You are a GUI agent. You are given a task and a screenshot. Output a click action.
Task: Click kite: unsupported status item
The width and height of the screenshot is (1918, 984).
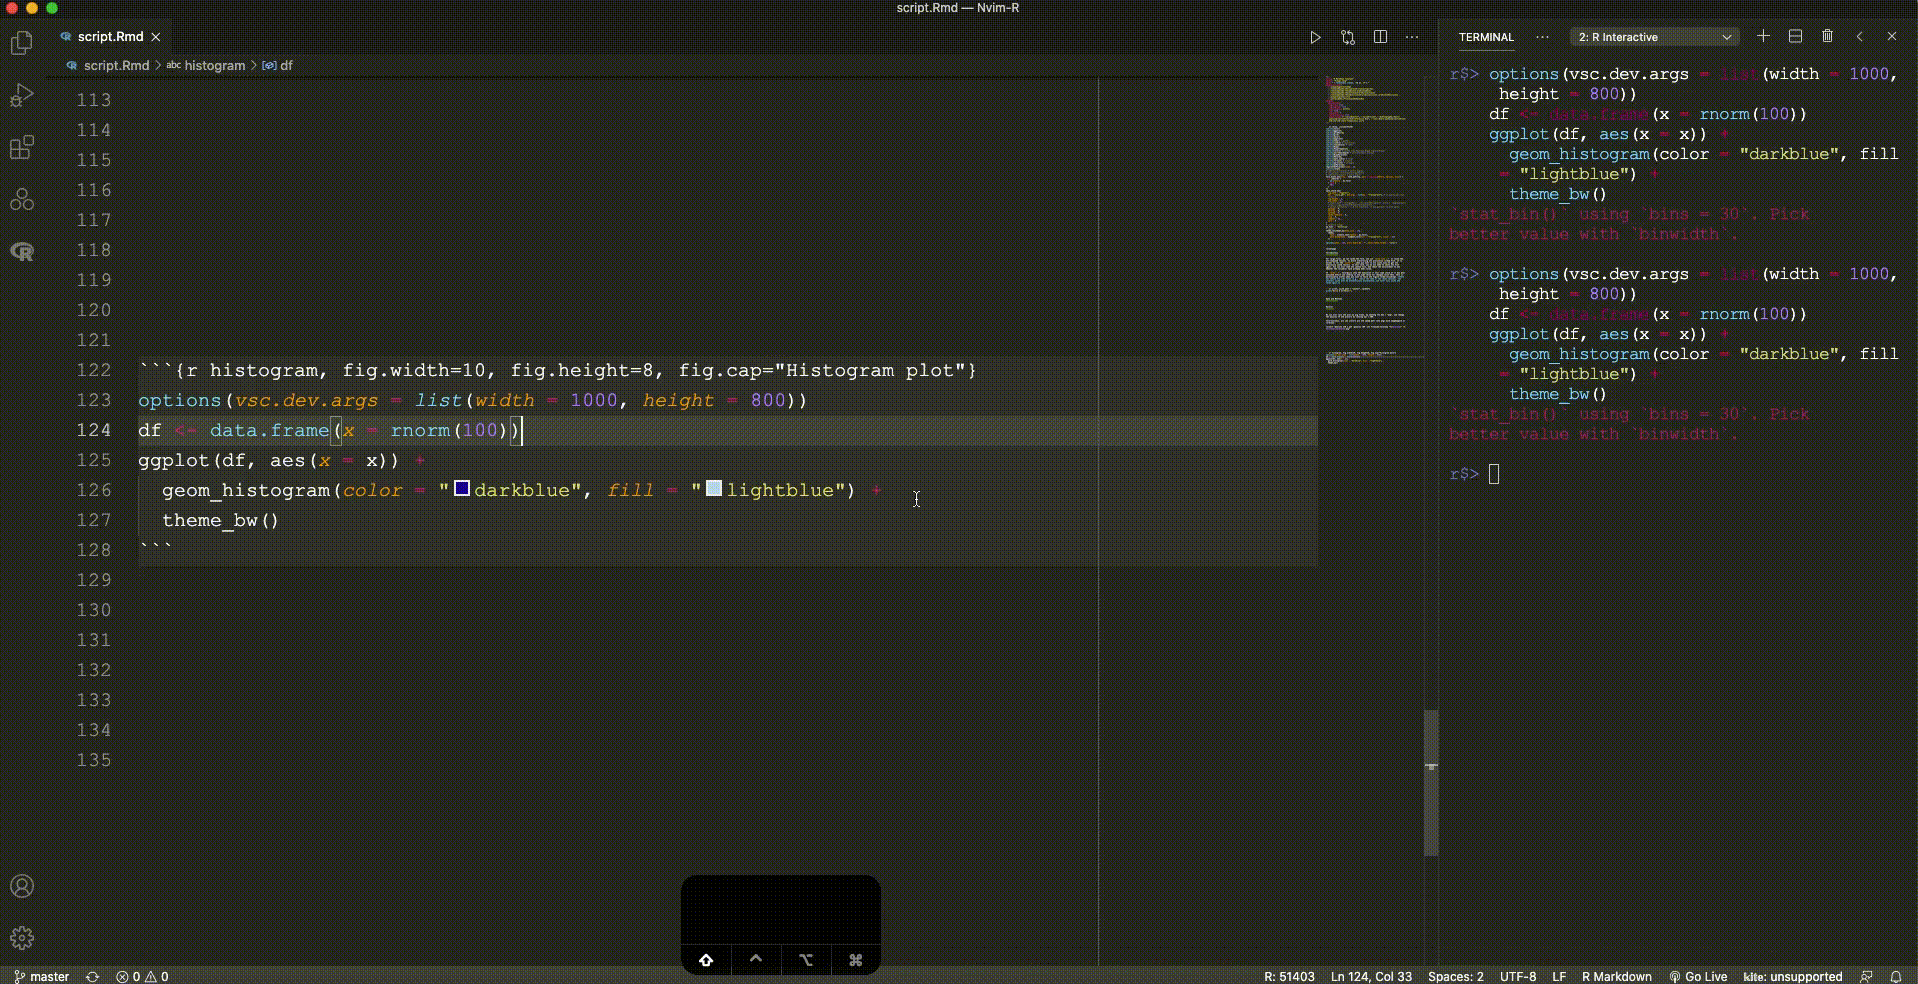click(x=1792, y=976)
